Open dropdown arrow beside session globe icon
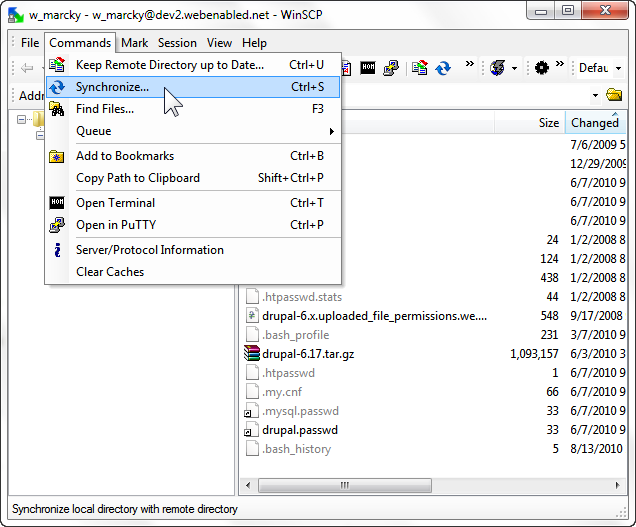 514,68
